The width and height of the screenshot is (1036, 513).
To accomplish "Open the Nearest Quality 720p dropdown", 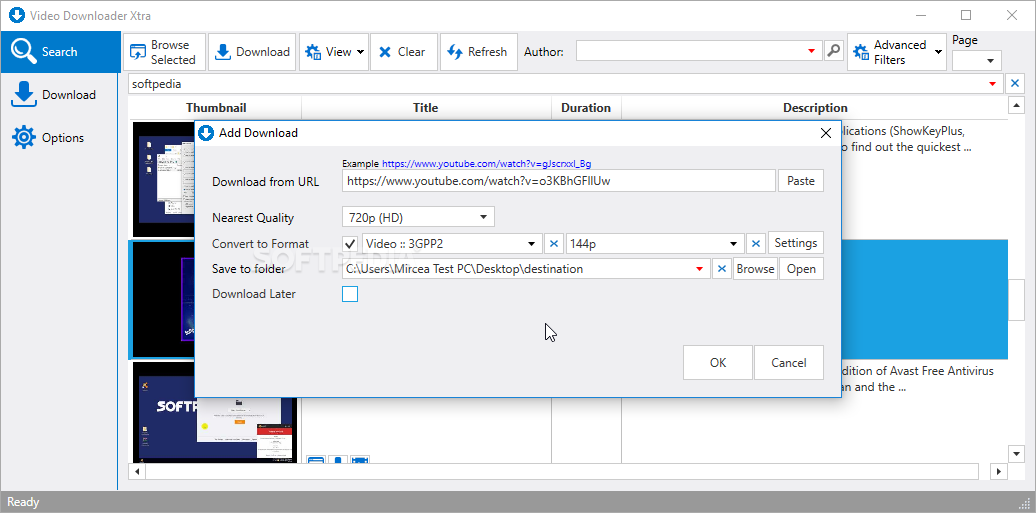I will 418,217.
